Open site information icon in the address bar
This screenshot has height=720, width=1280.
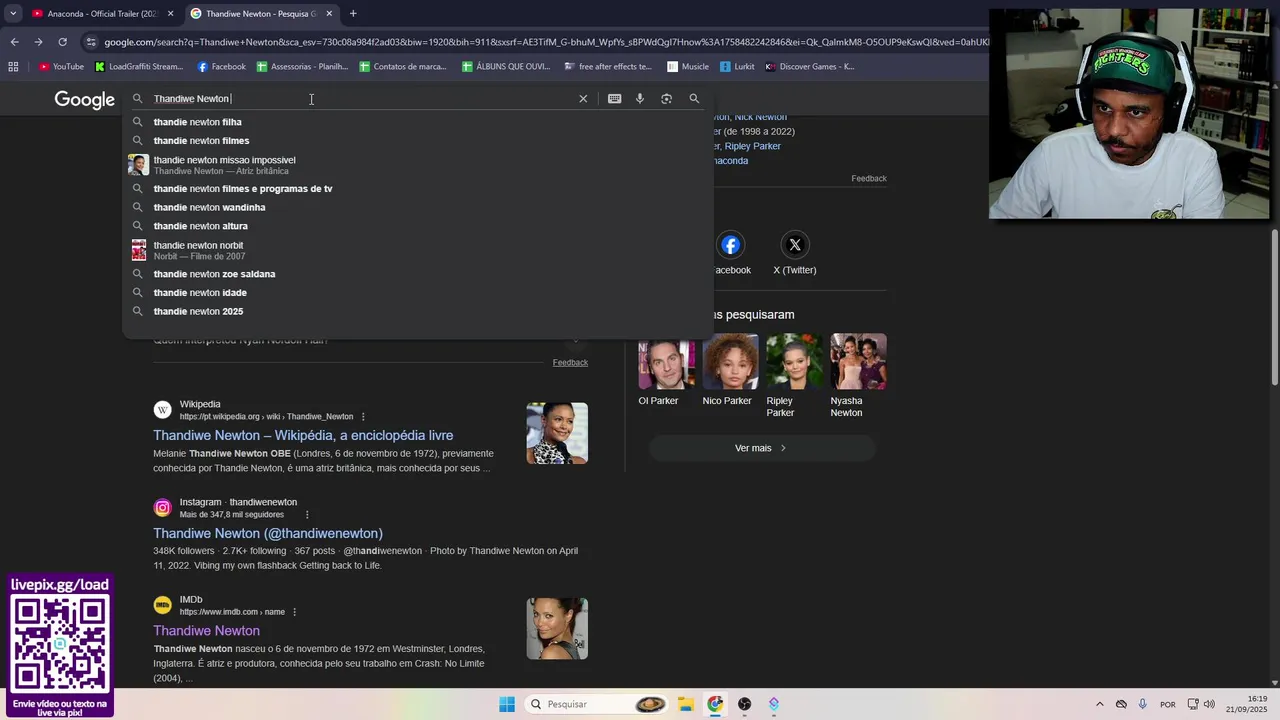pyautogui.click(x=91, y=42)
